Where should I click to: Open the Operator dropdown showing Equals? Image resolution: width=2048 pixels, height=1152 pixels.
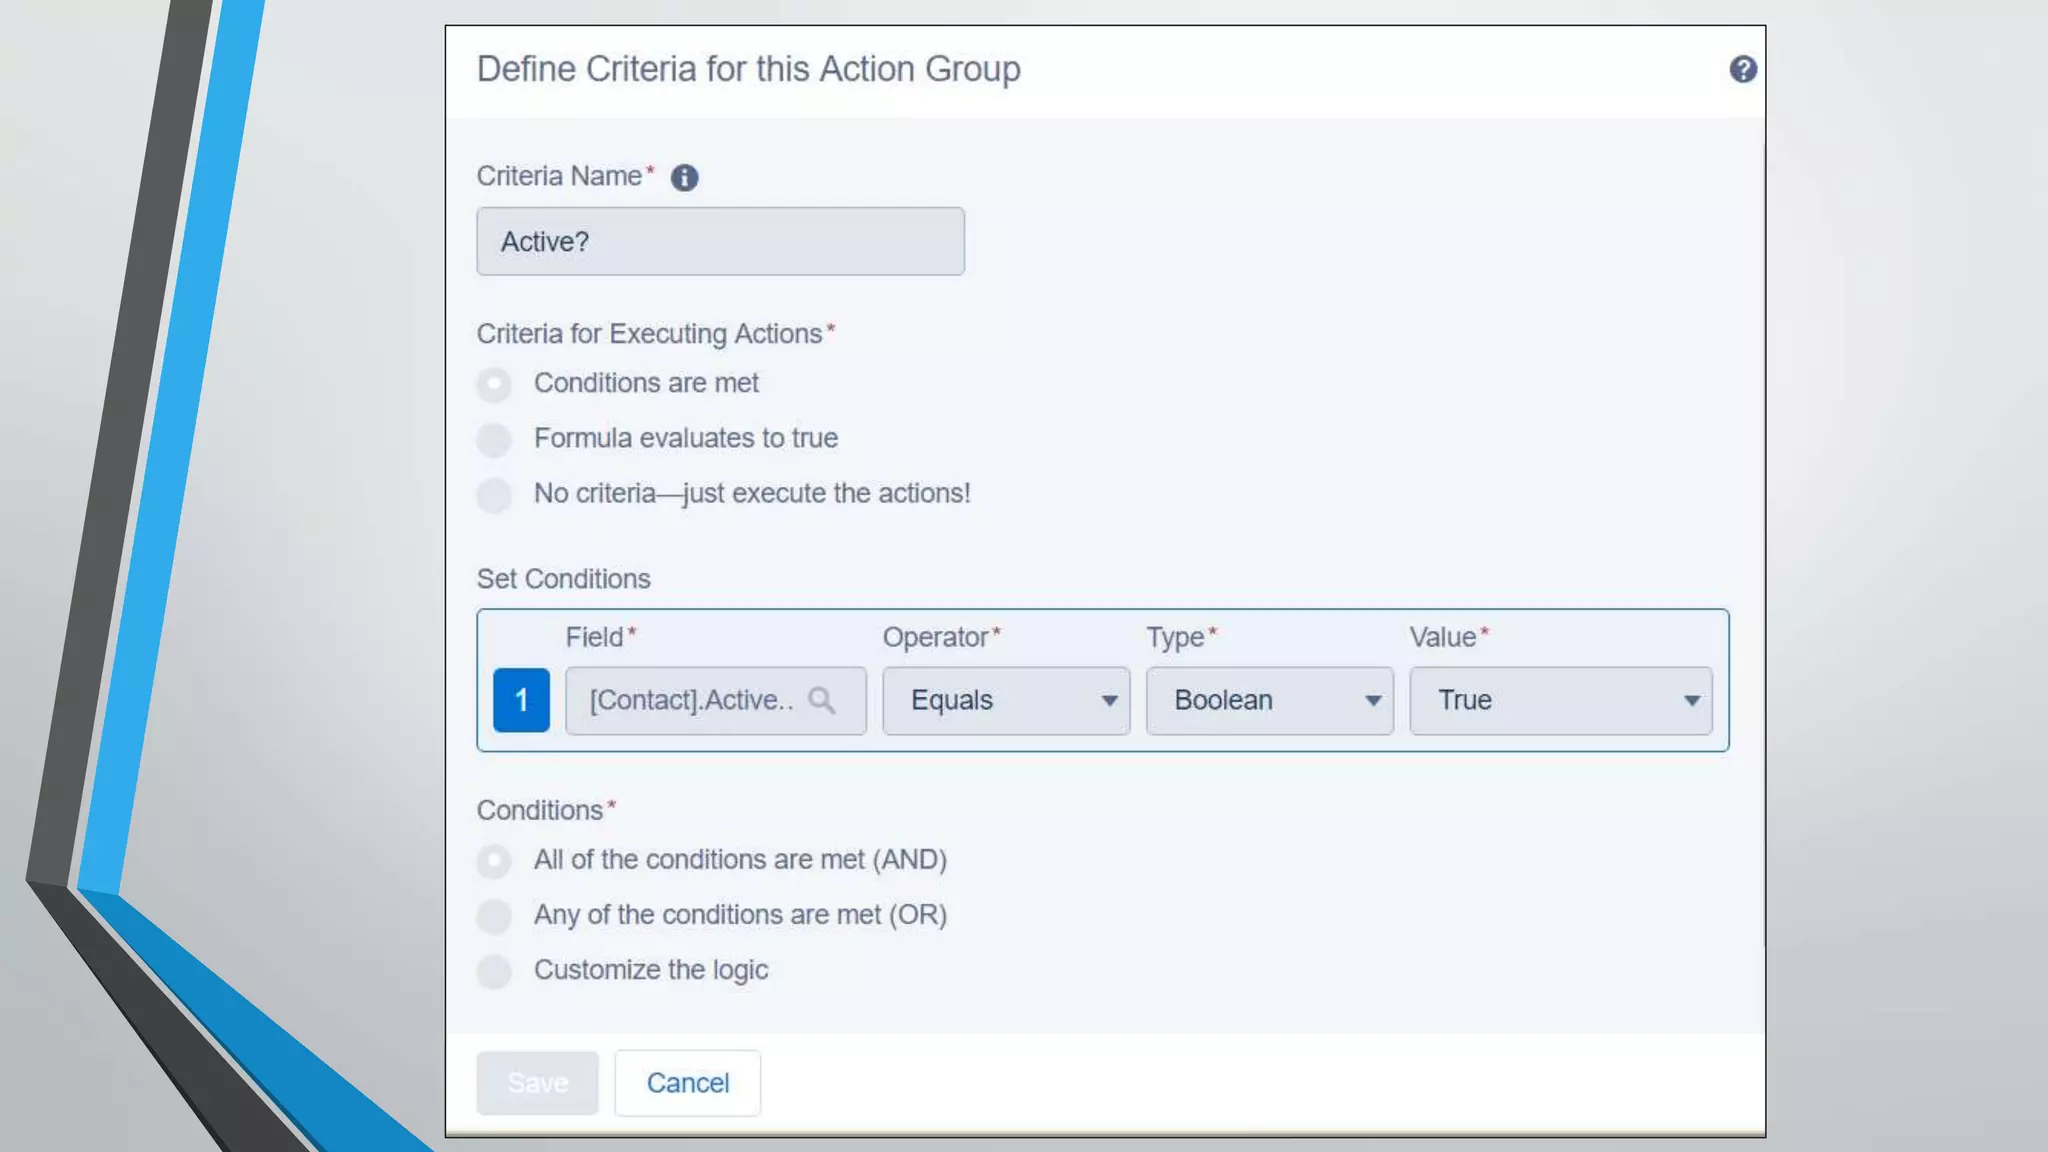(1005, 700)
